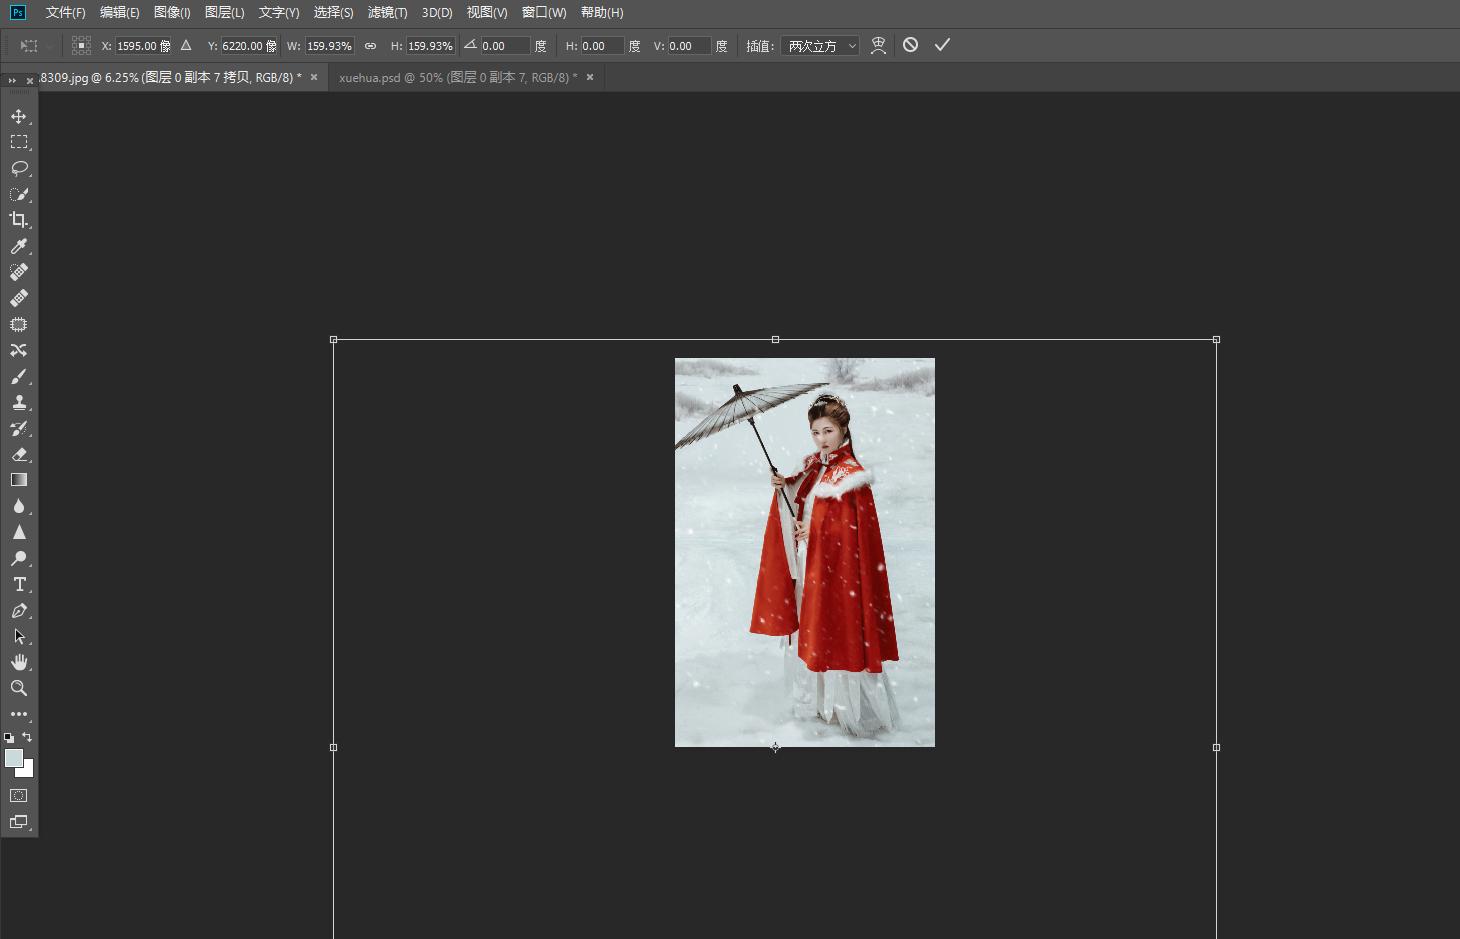Select the Zoom magnifier tool
The image size is (1460, 939).
[19, 688]
